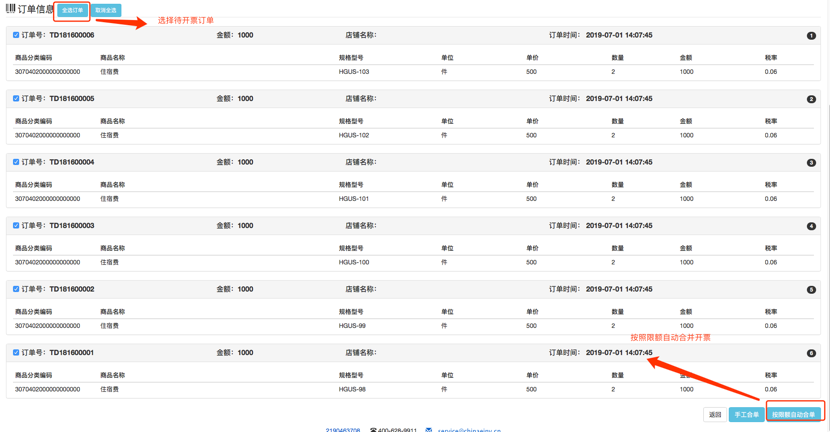Click model value HGUS-100
Image resolution: width=830 pixels, height=432 pixels.
(354, 262)
